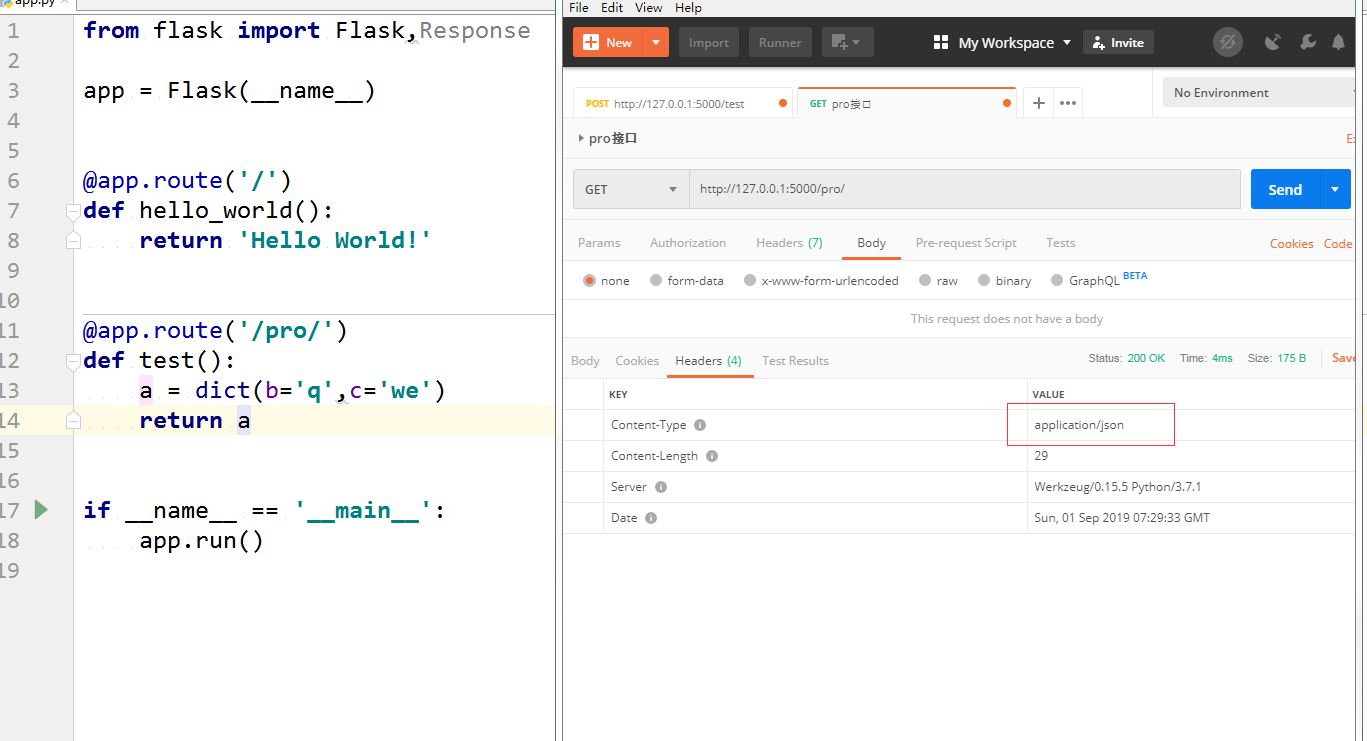Click the Invite button

point(1119,42)
